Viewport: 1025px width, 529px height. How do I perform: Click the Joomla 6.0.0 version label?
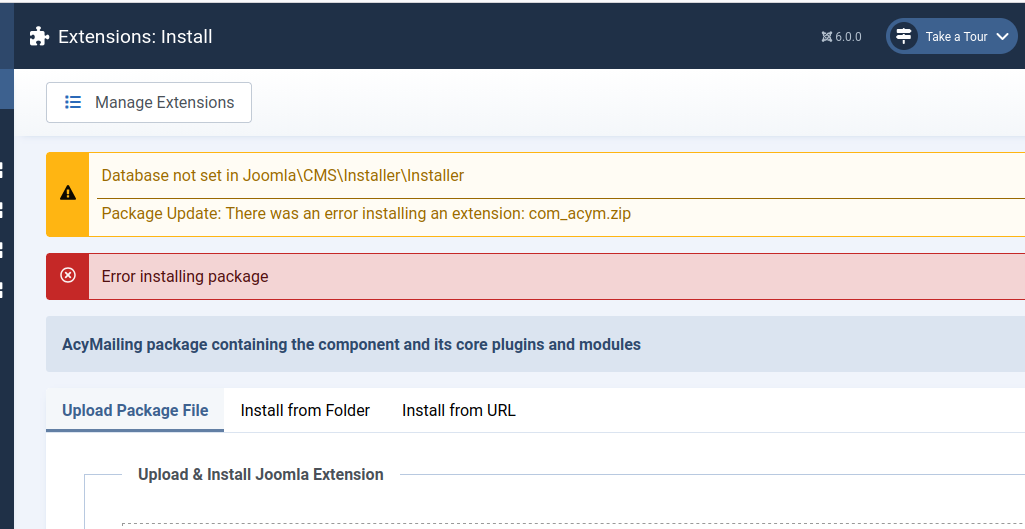coord(848,37)
